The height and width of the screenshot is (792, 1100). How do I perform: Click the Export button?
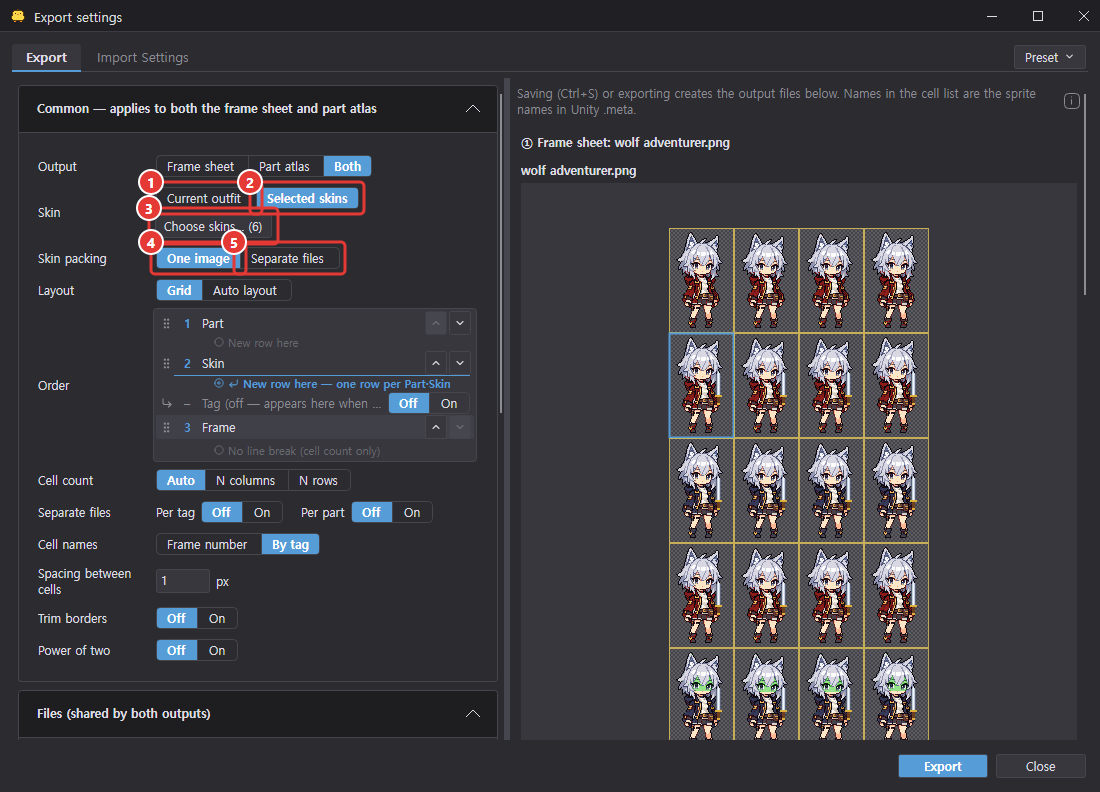pos(942,766)
